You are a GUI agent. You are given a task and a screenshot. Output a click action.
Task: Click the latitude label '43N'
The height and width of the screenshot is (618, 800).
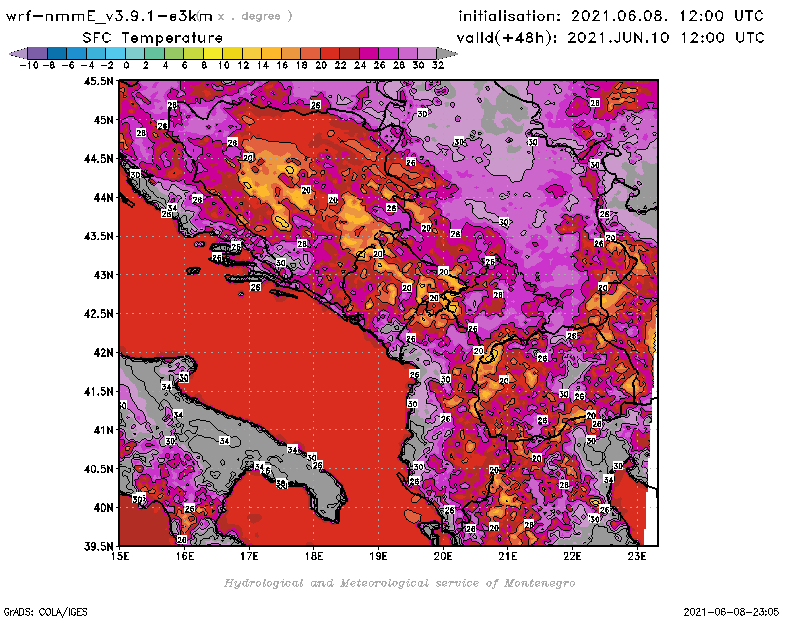click(x=103, y=275)
